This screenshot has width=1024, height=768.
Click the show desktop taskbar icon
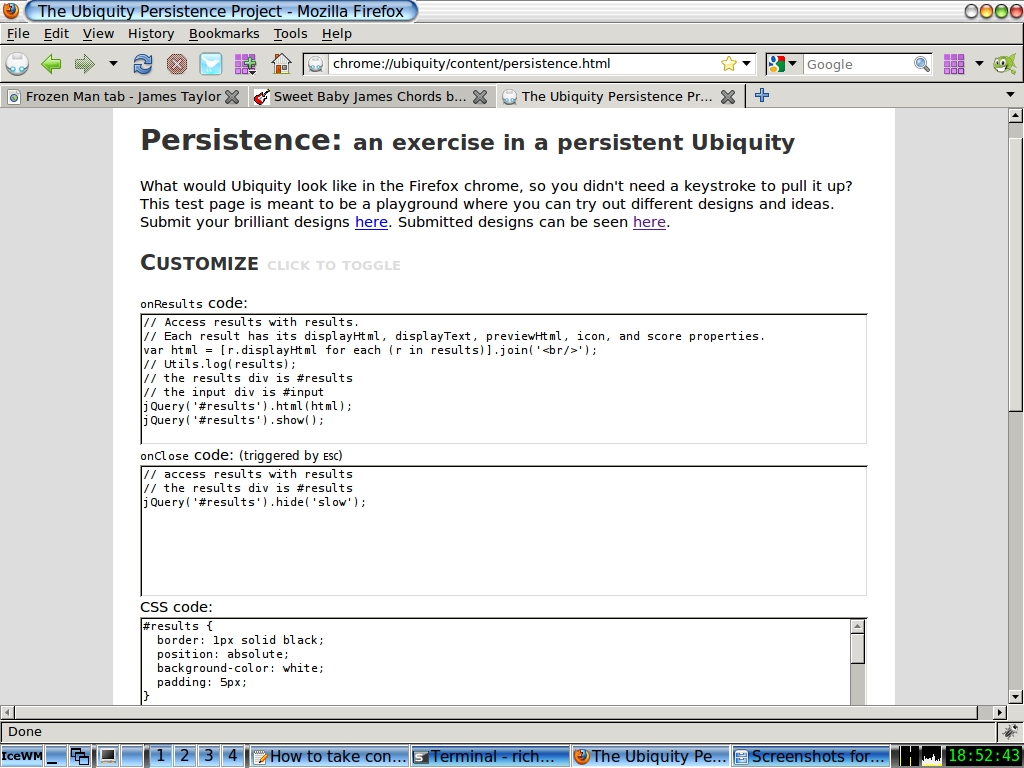point(56,756)
